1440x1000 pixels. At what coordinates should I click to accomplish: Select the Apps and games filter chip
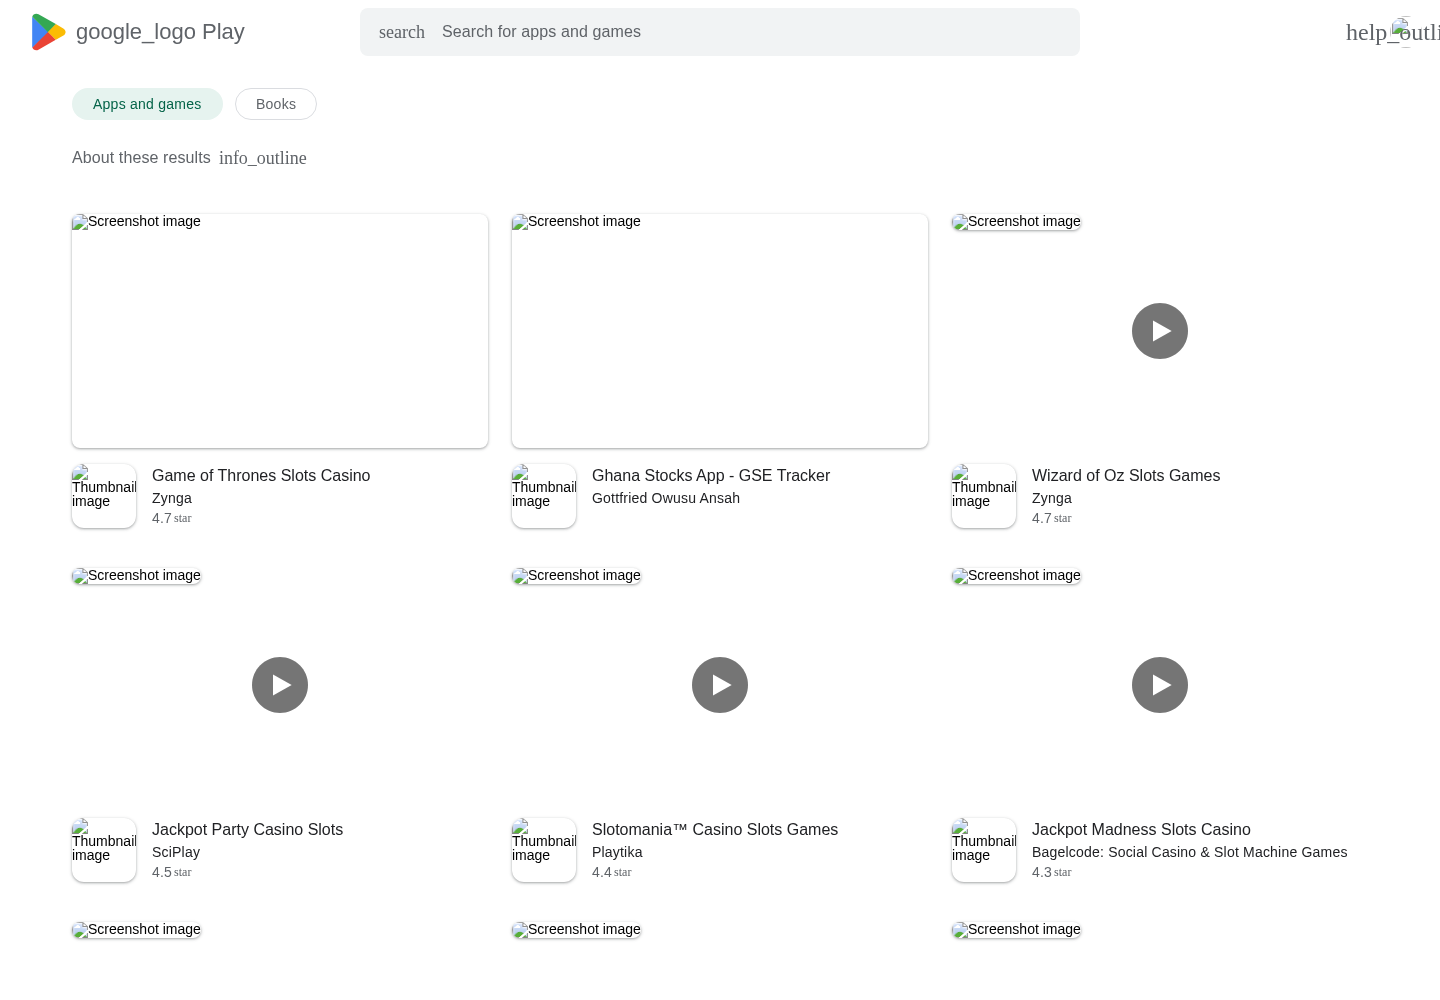tap(147, 104)
